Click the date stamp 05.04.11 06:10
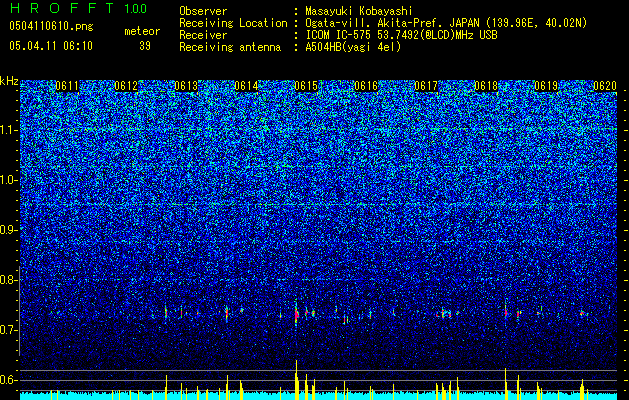This screenshot has height=400, width=629. (51, 46)
